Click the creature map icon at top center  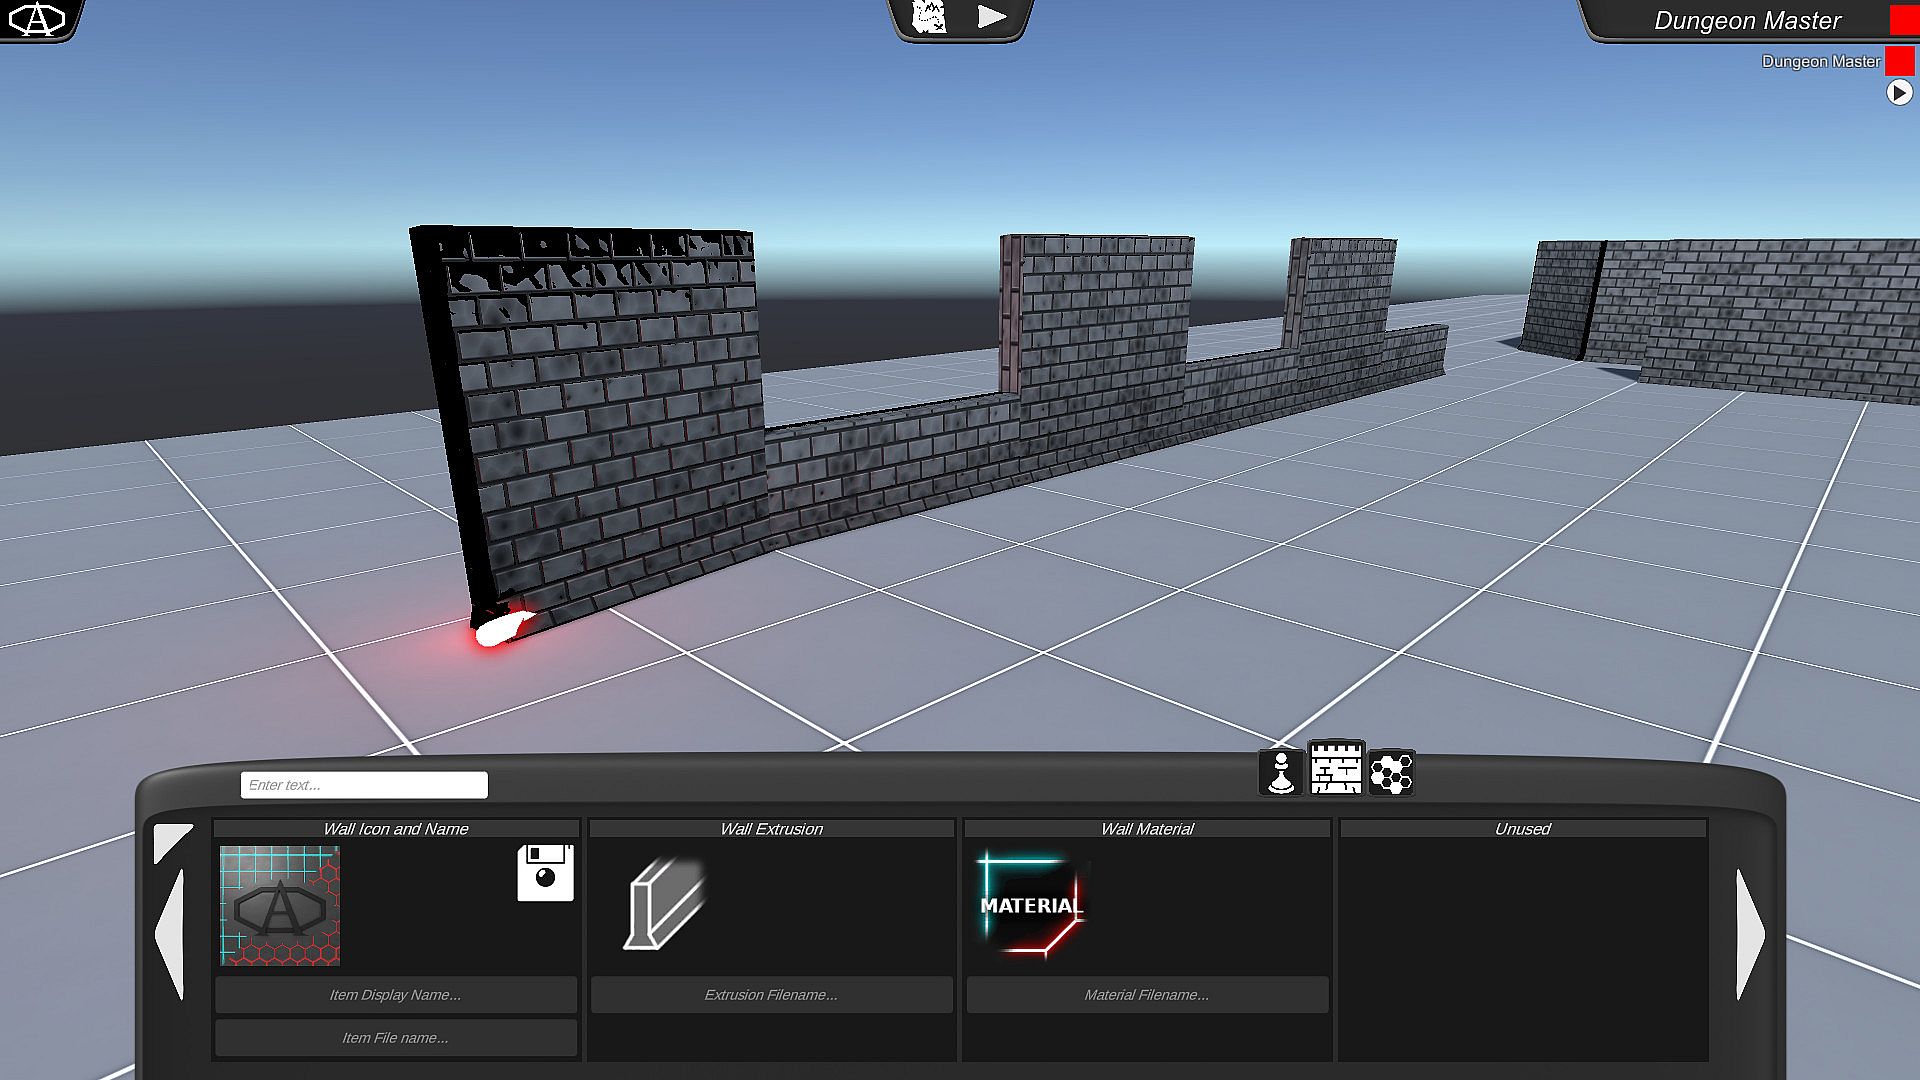930,17
